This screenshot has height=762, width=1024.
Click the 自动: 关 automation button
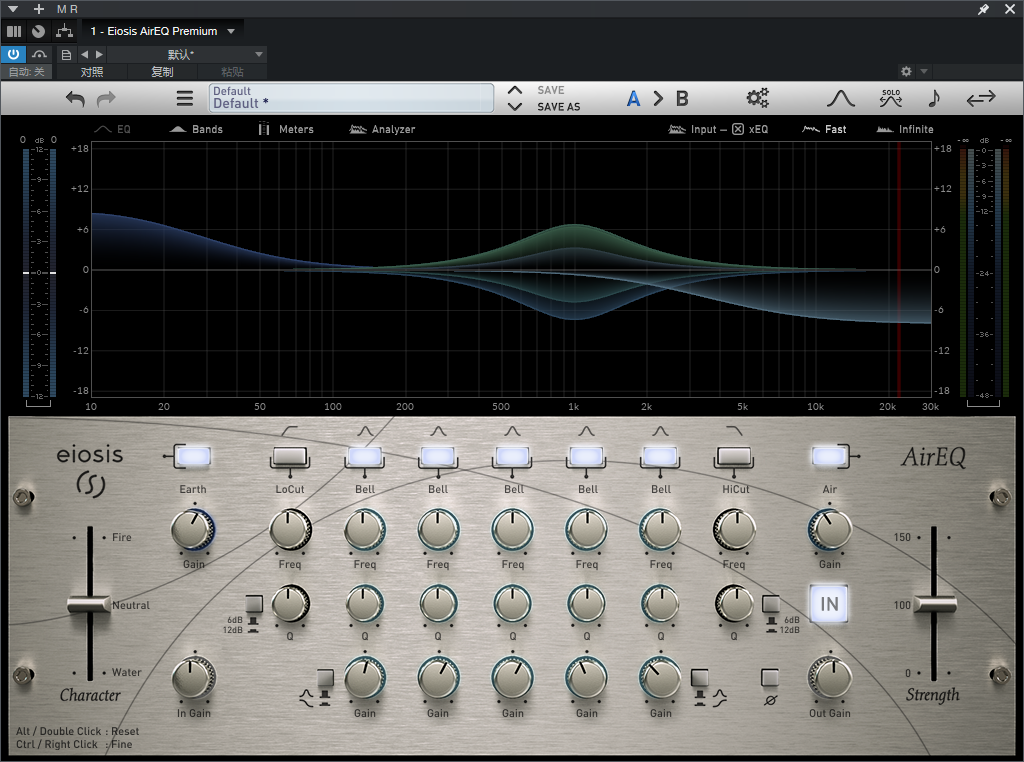point(27,72)
